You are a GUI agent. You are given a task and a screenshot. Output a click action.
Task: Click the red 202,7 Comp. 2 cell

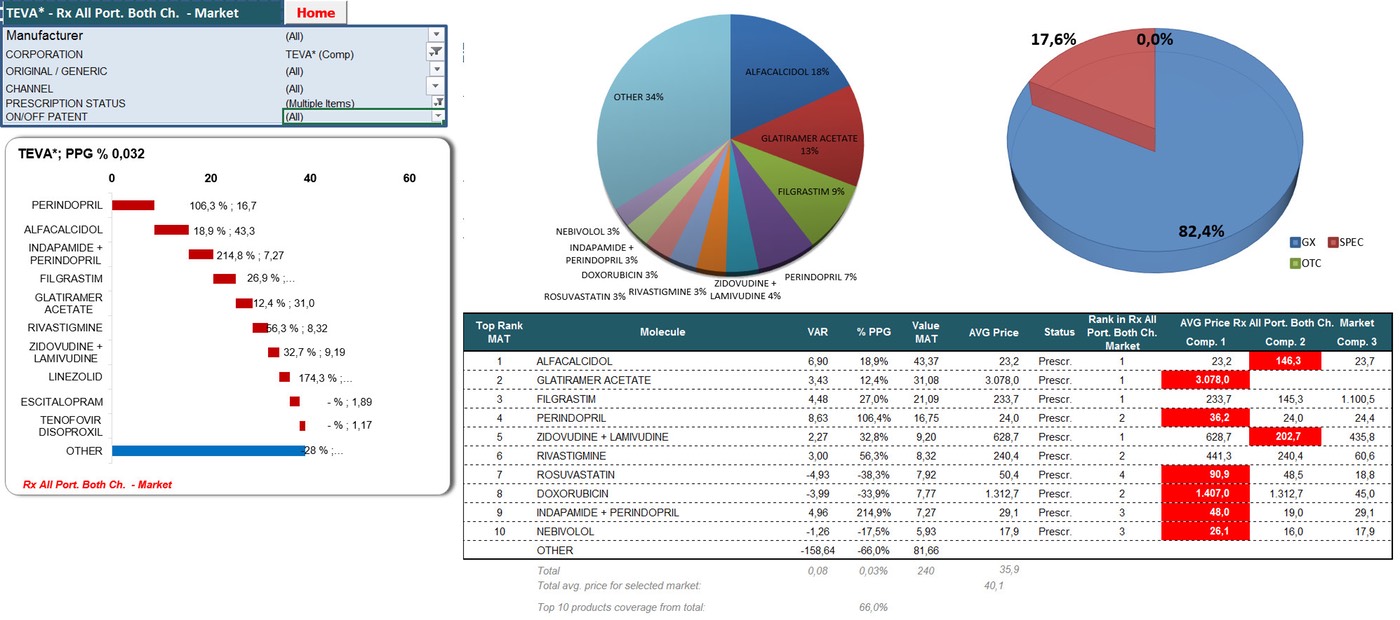pos(1283,437)
